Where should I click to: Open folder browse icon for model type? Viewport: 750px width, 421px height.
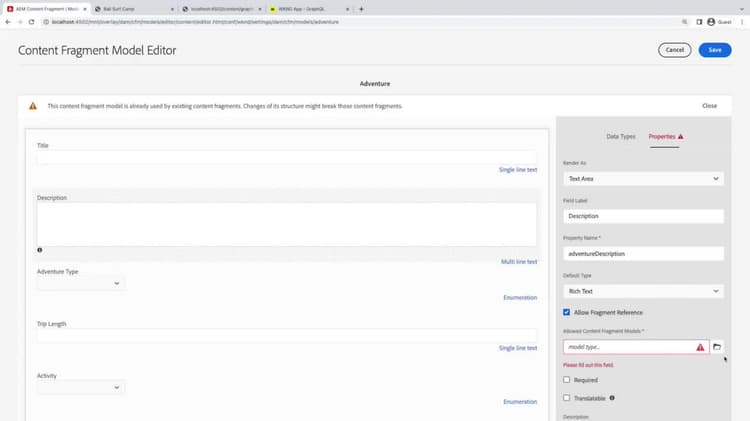(717, 347)
